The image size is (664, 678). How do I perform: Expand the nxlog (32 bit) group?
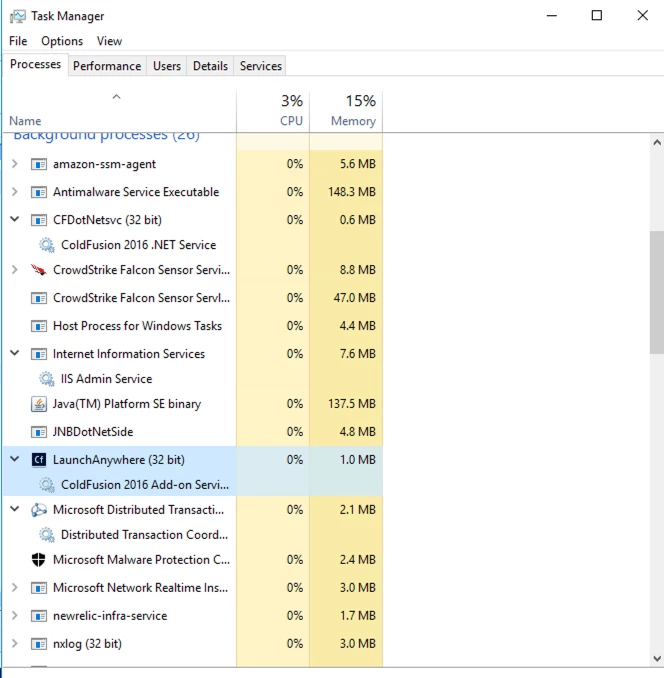click(x=15, y=644)
